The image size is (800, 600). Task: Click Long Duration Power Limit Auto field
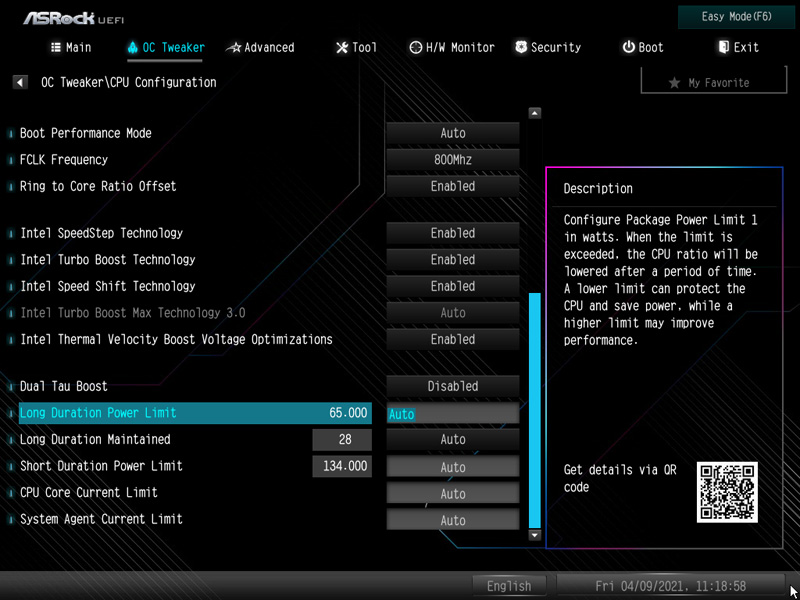point(453,414)
